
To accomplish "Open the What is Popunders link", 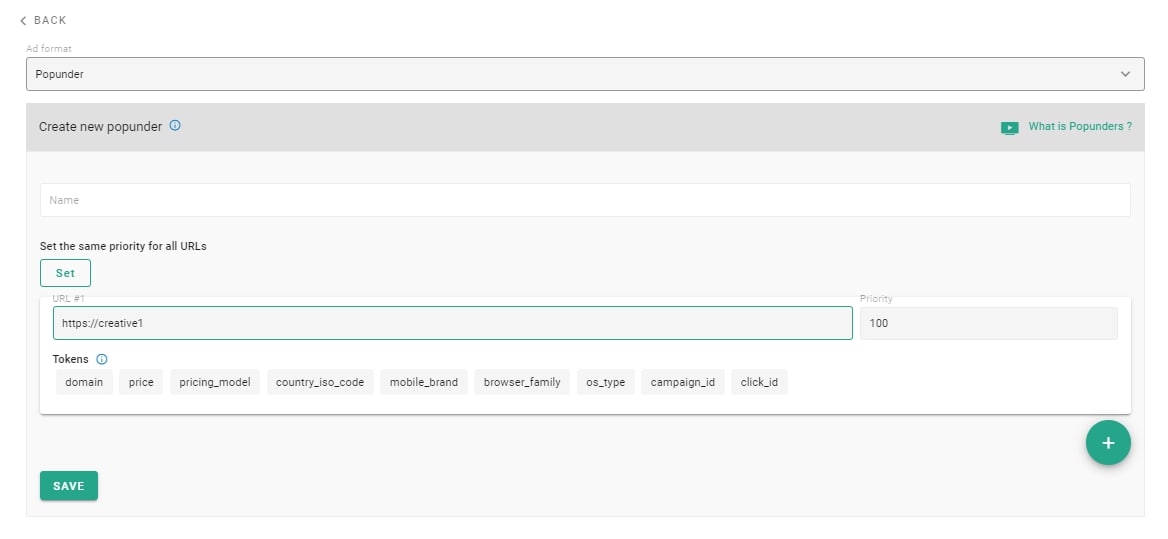I will pos(1080,127).
